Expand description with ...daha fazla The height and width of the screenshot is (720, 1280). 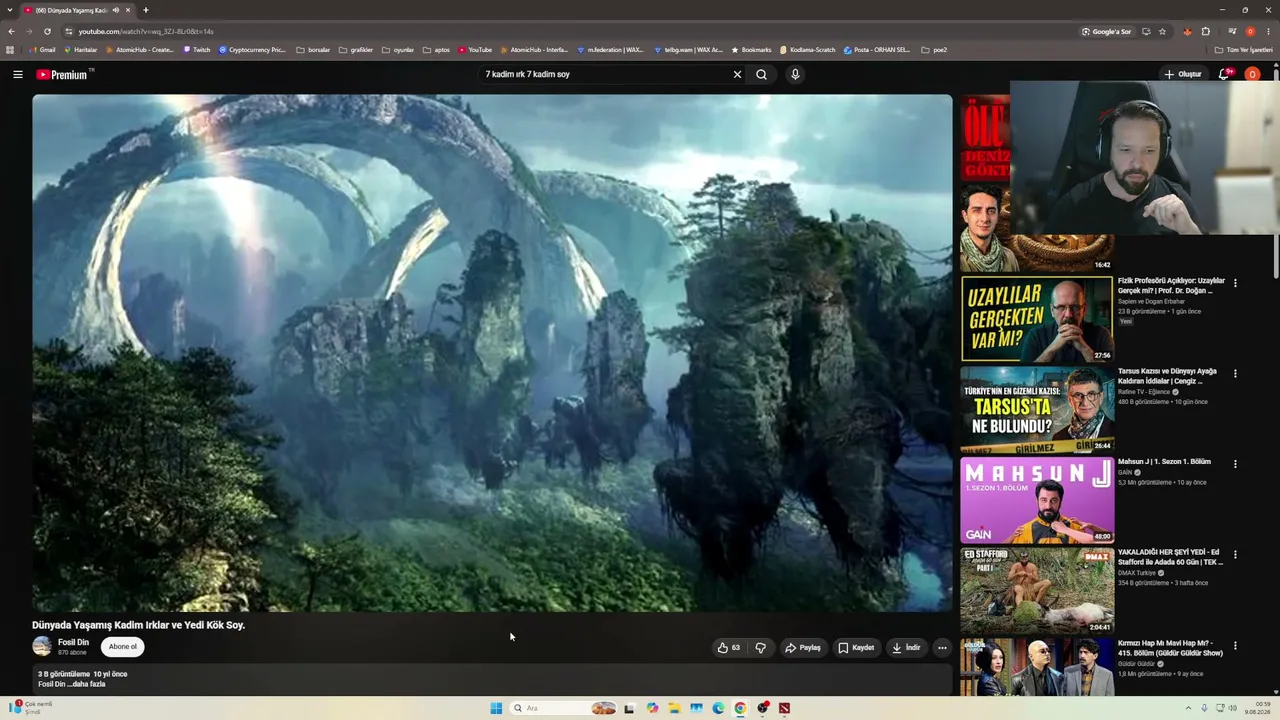(86, 684)
